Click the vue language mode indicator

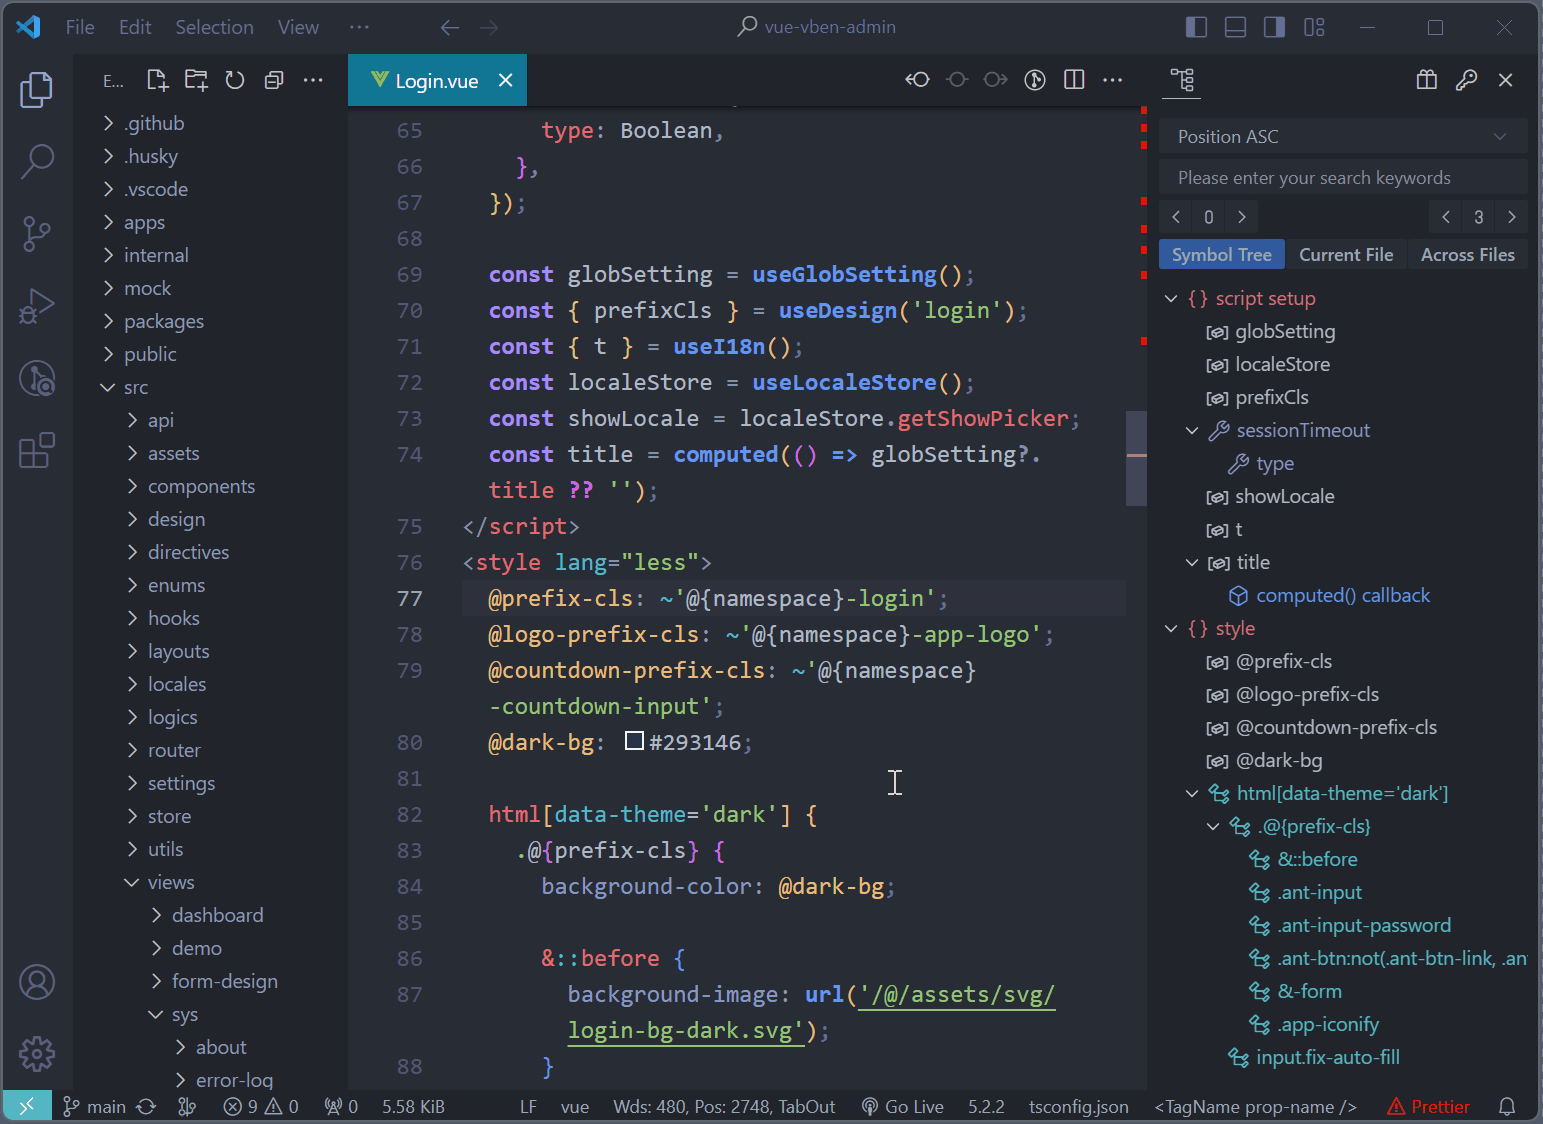pyautogui.click(x=574, y=1106)
